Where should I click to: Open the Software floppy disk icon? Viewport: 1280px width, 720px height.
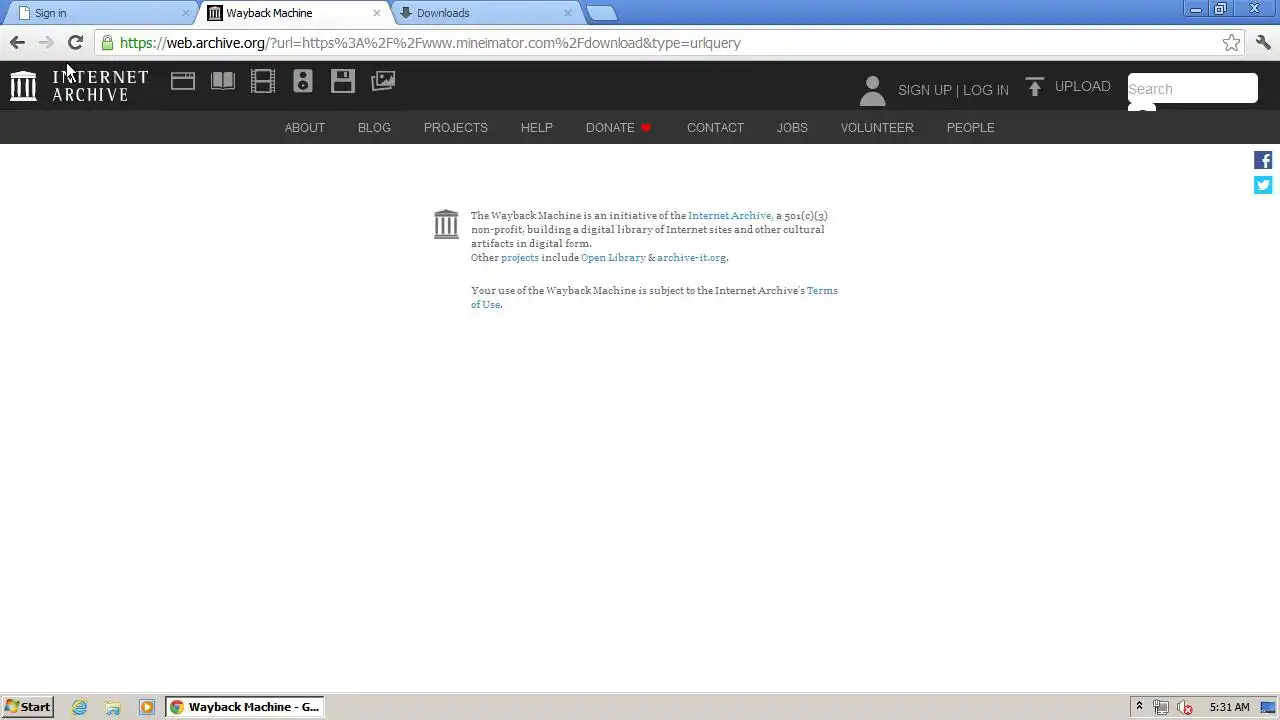[x=343, y=81]
